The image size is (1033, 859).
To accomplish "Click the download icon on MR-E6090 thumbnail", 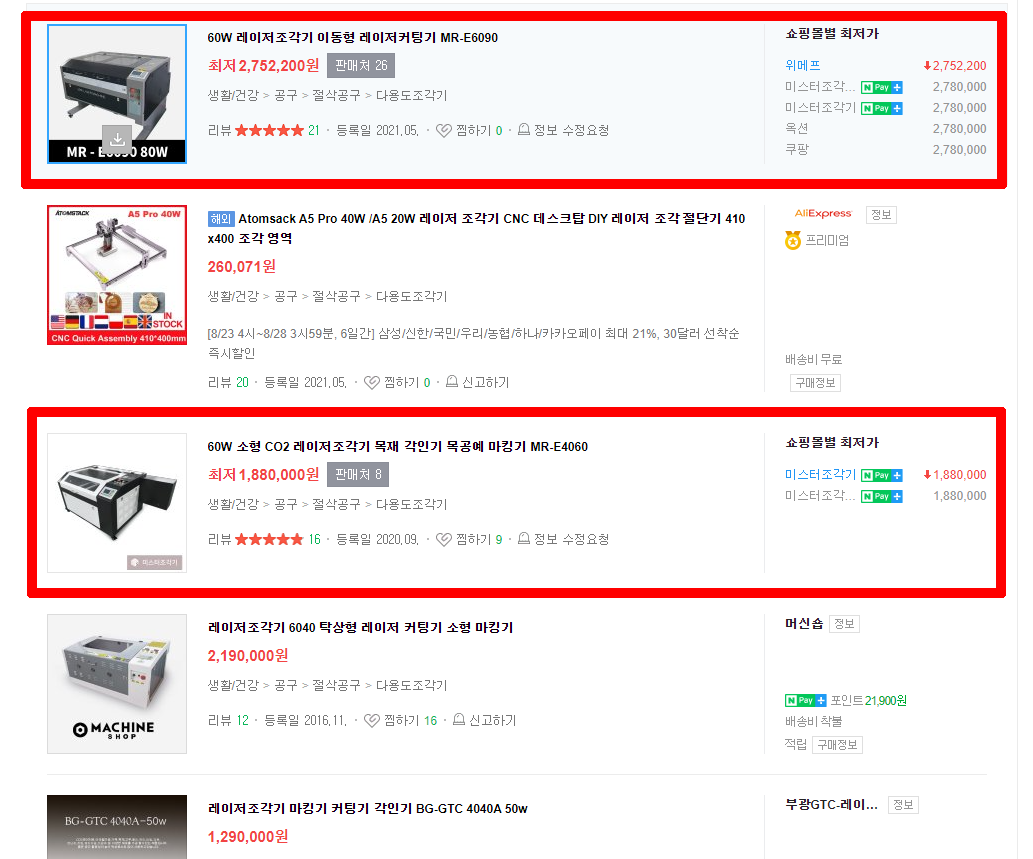I will pos(117,139).
